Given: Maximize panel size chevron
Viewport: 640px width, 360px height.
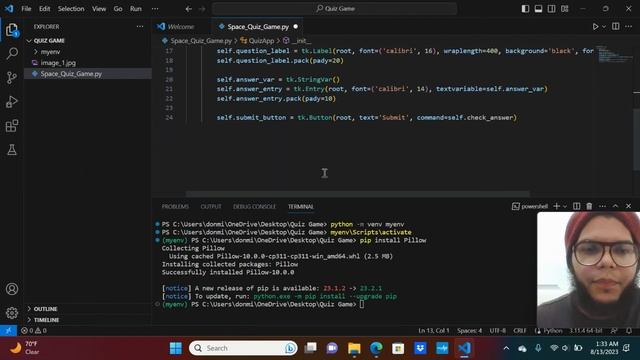Looking at the screenshot, I should point(615,206).
